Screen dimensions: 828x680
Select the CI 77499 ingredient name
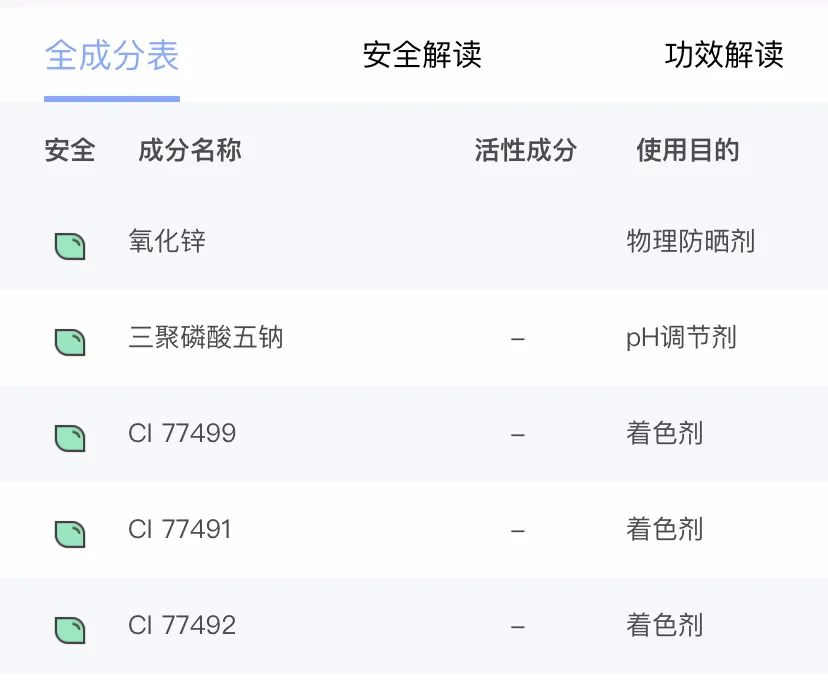tap(182, 433)
